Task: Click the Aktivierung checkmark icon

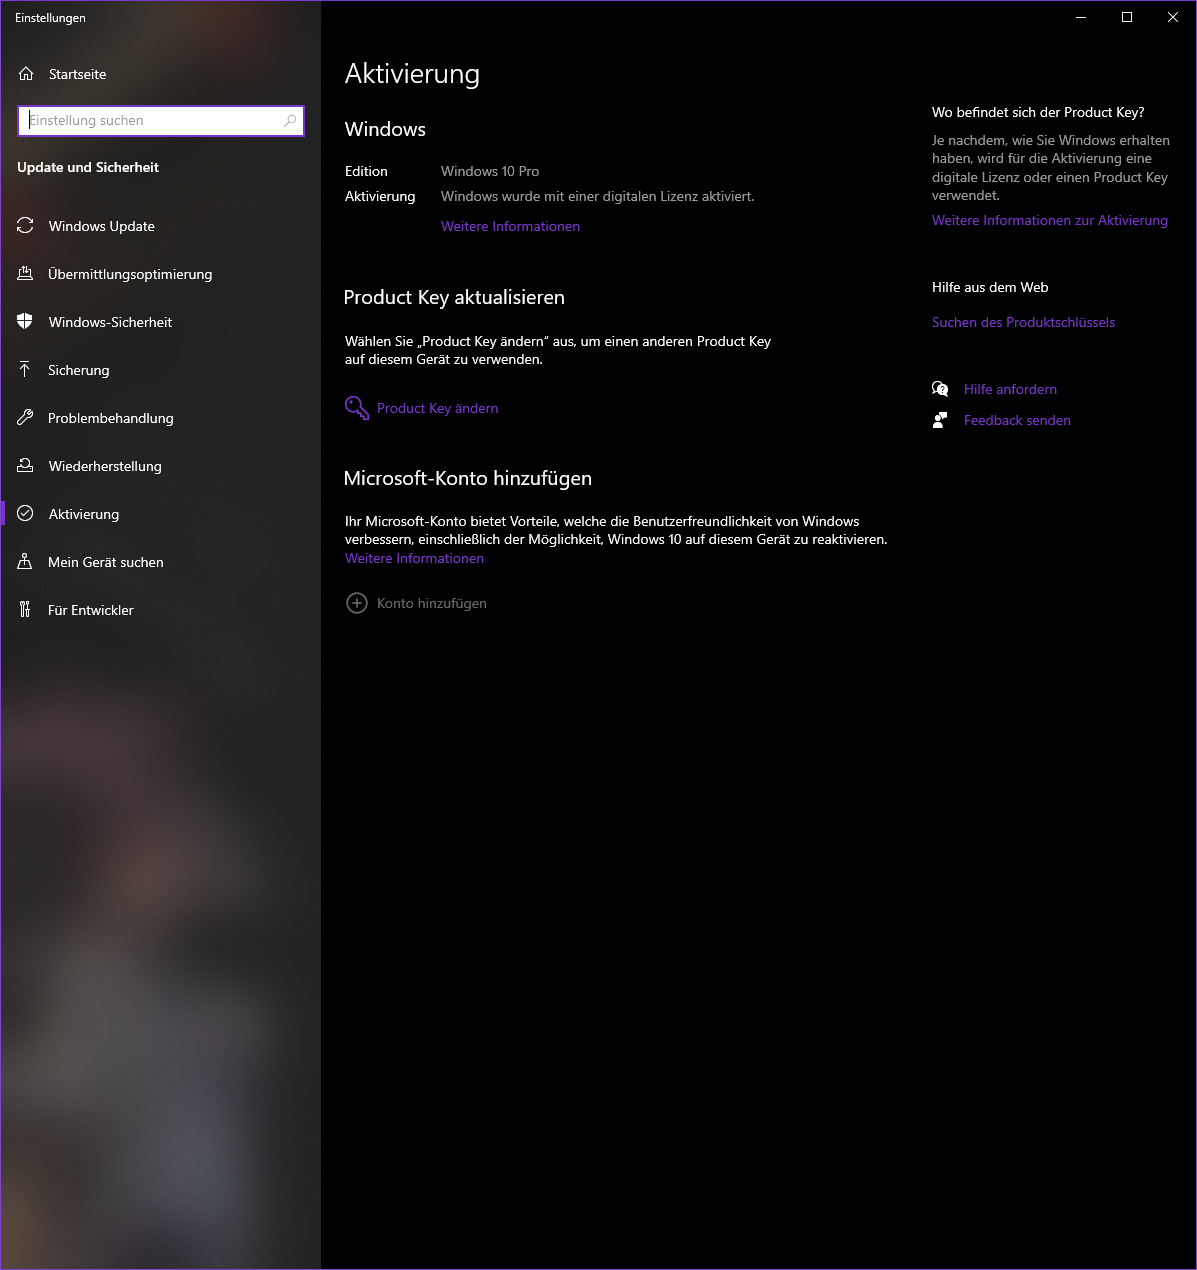Action: point(25,514)
